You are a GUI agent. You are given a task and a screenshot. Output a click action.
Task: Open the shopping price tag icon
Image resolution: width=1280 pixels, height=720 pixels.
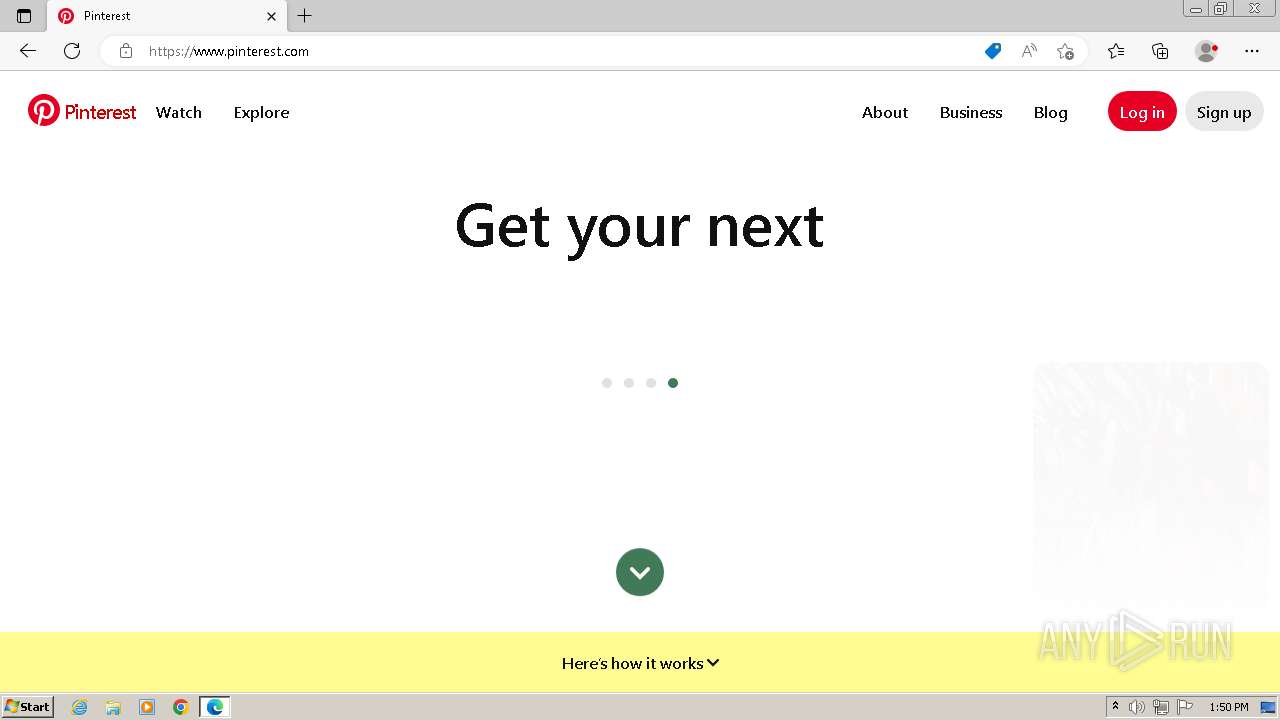pyautogui.click(x=993, y=51)
